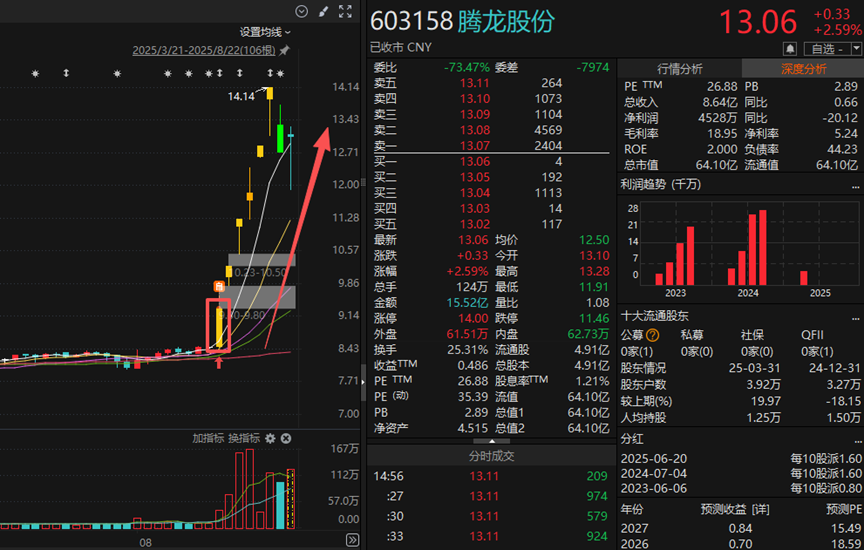
Task: Click the 2025 bar in the profit trend chart
Action: (x=803, y=278)
